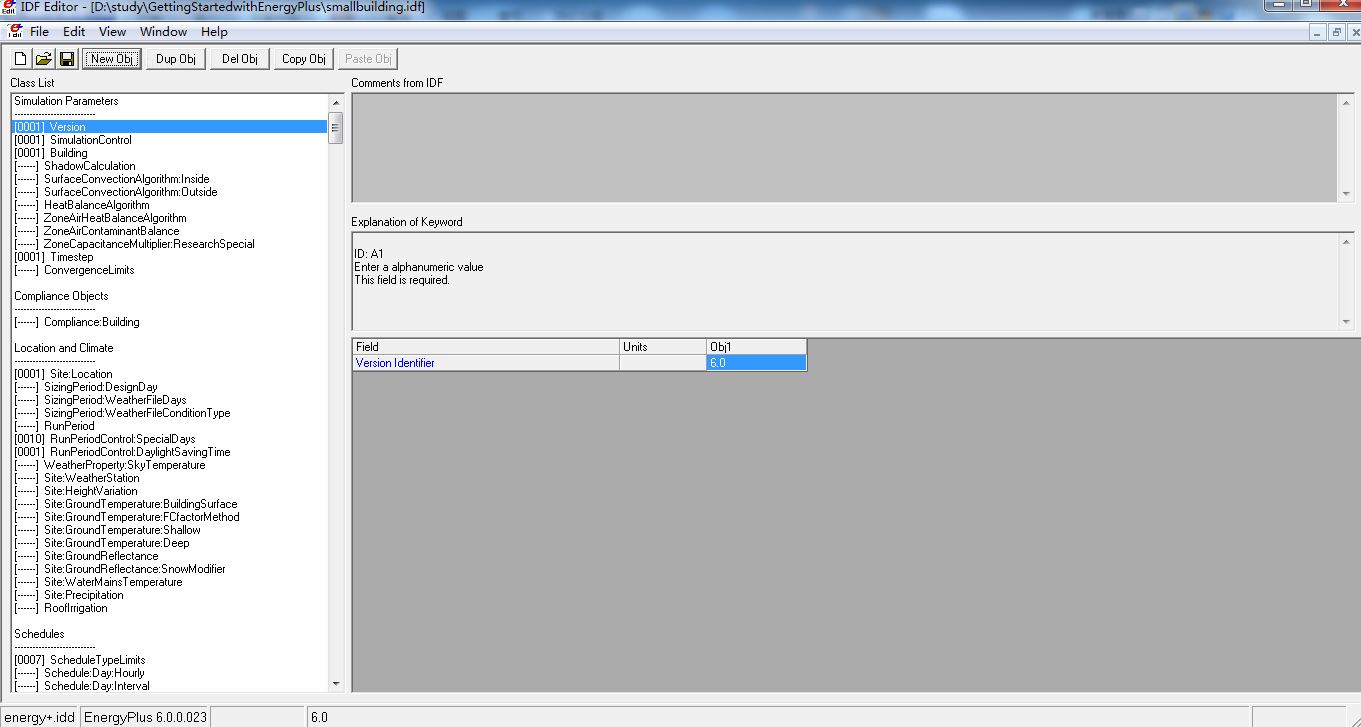Select SimulationControl in the class list

click(x=90, y=140)
